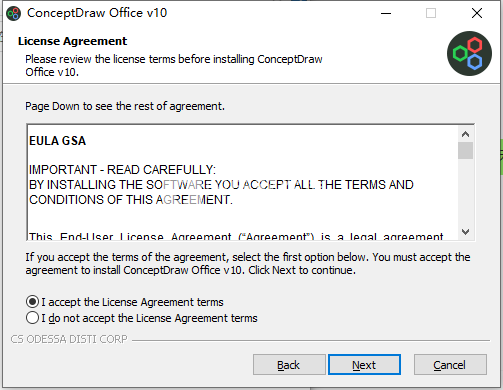Image resolution: width=503 pixels, height=390 pixels.
Task: Select I do not accept the License Agreement
Action: (142, 318)
